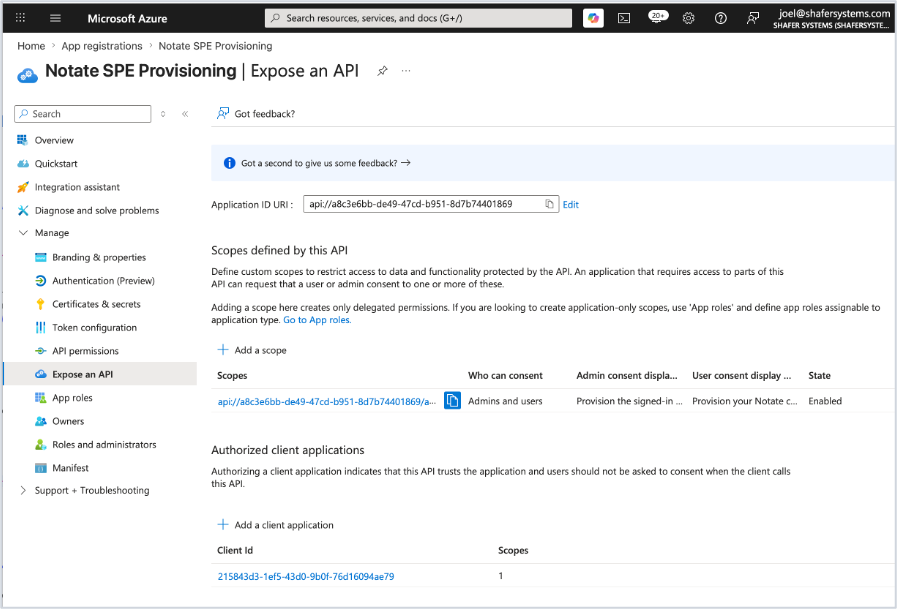Click Add a scope
The image size is (898, 610).
point(252,350)
